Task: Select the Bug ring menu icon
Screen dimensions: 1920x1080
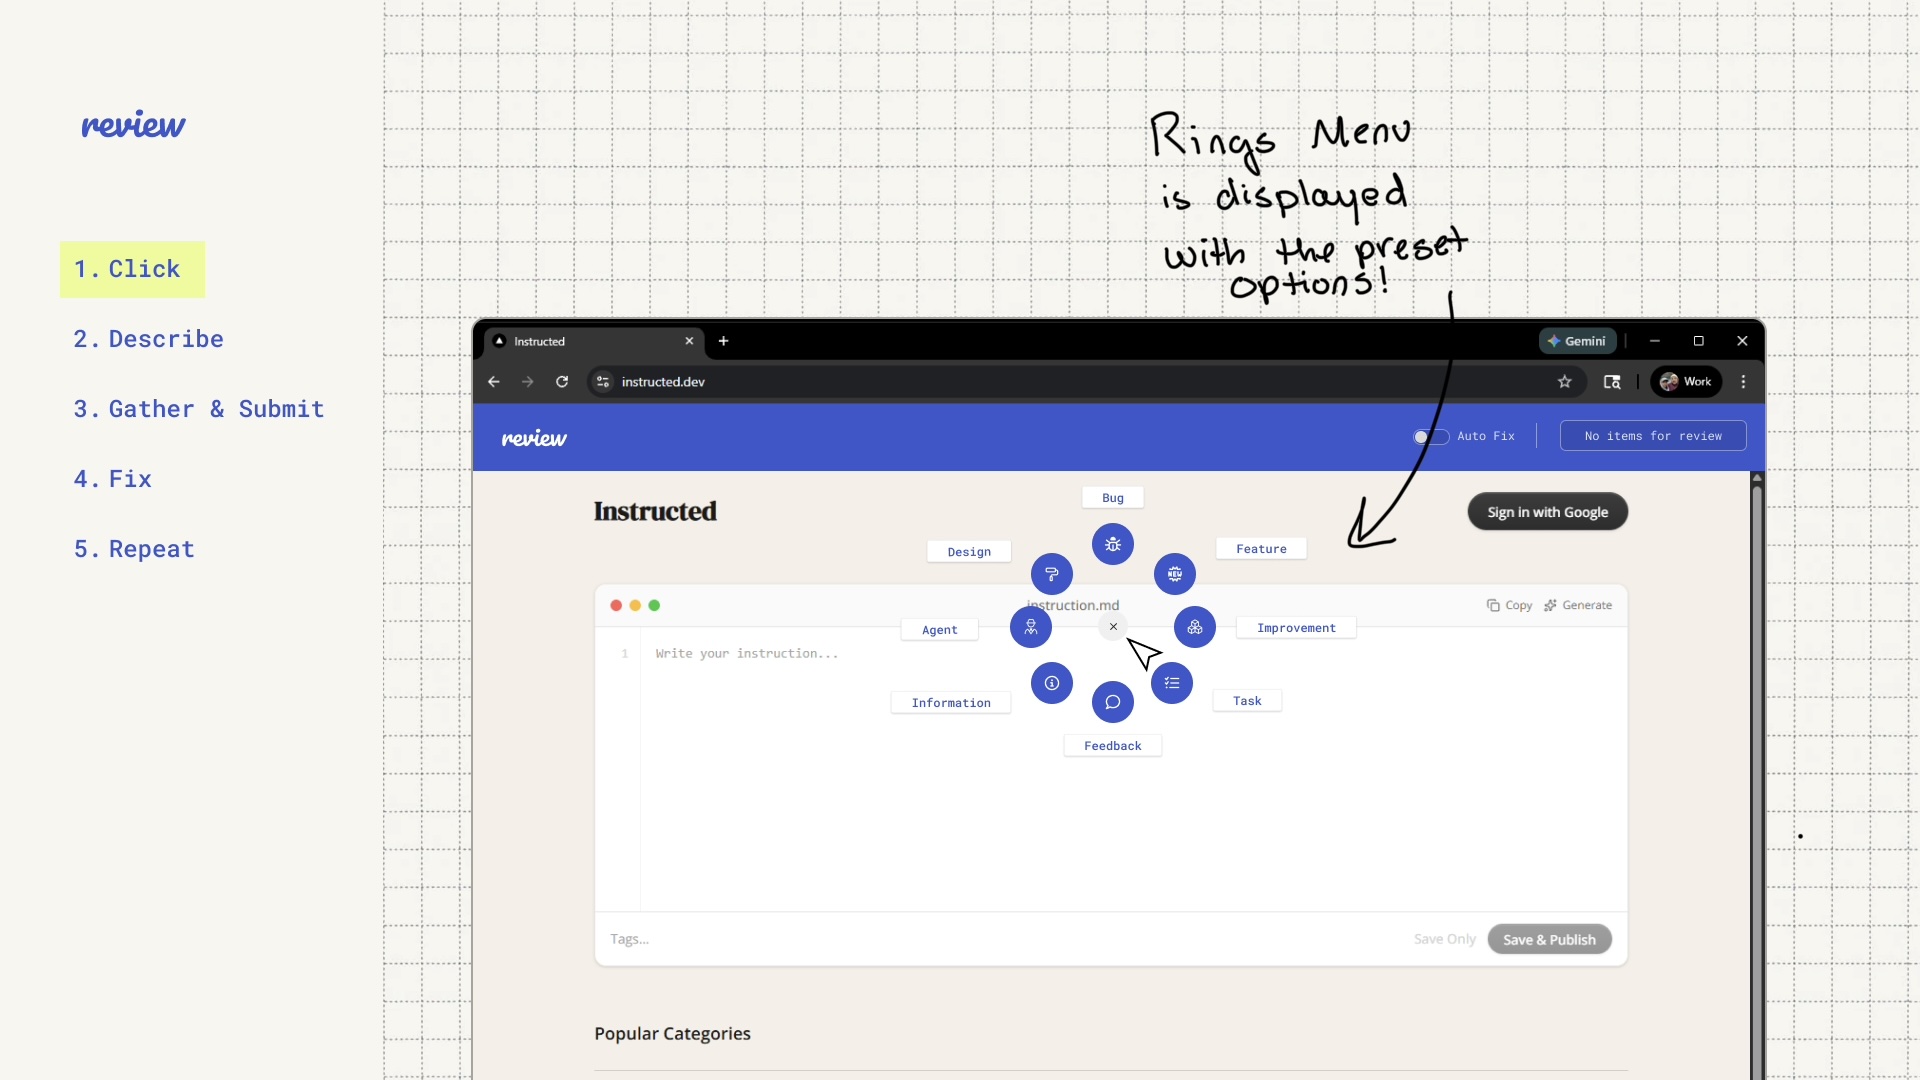Action: [1113, 545]
